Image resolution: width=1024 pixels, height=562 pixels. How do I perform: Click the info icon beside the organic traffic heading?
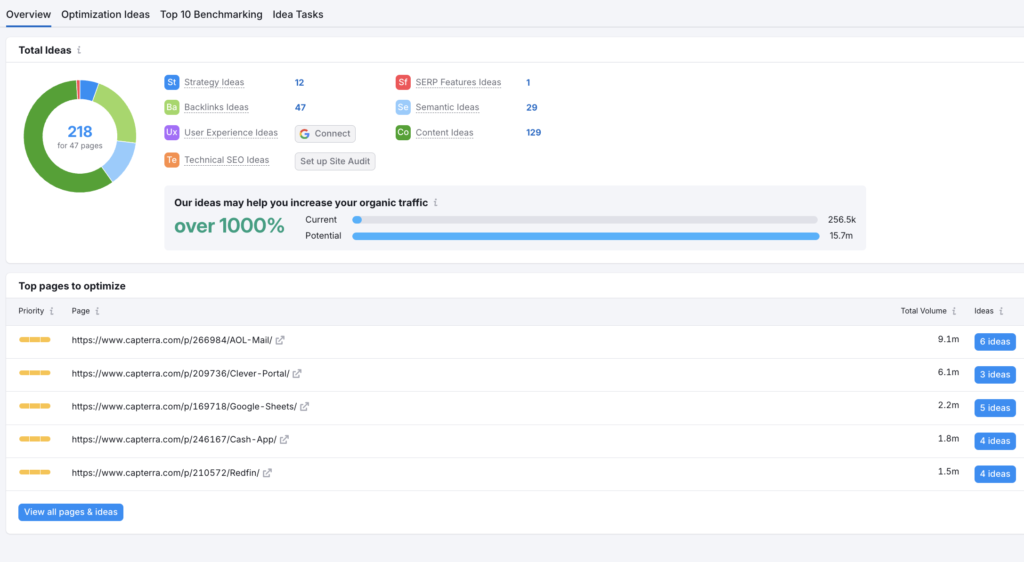click(436, 203)
